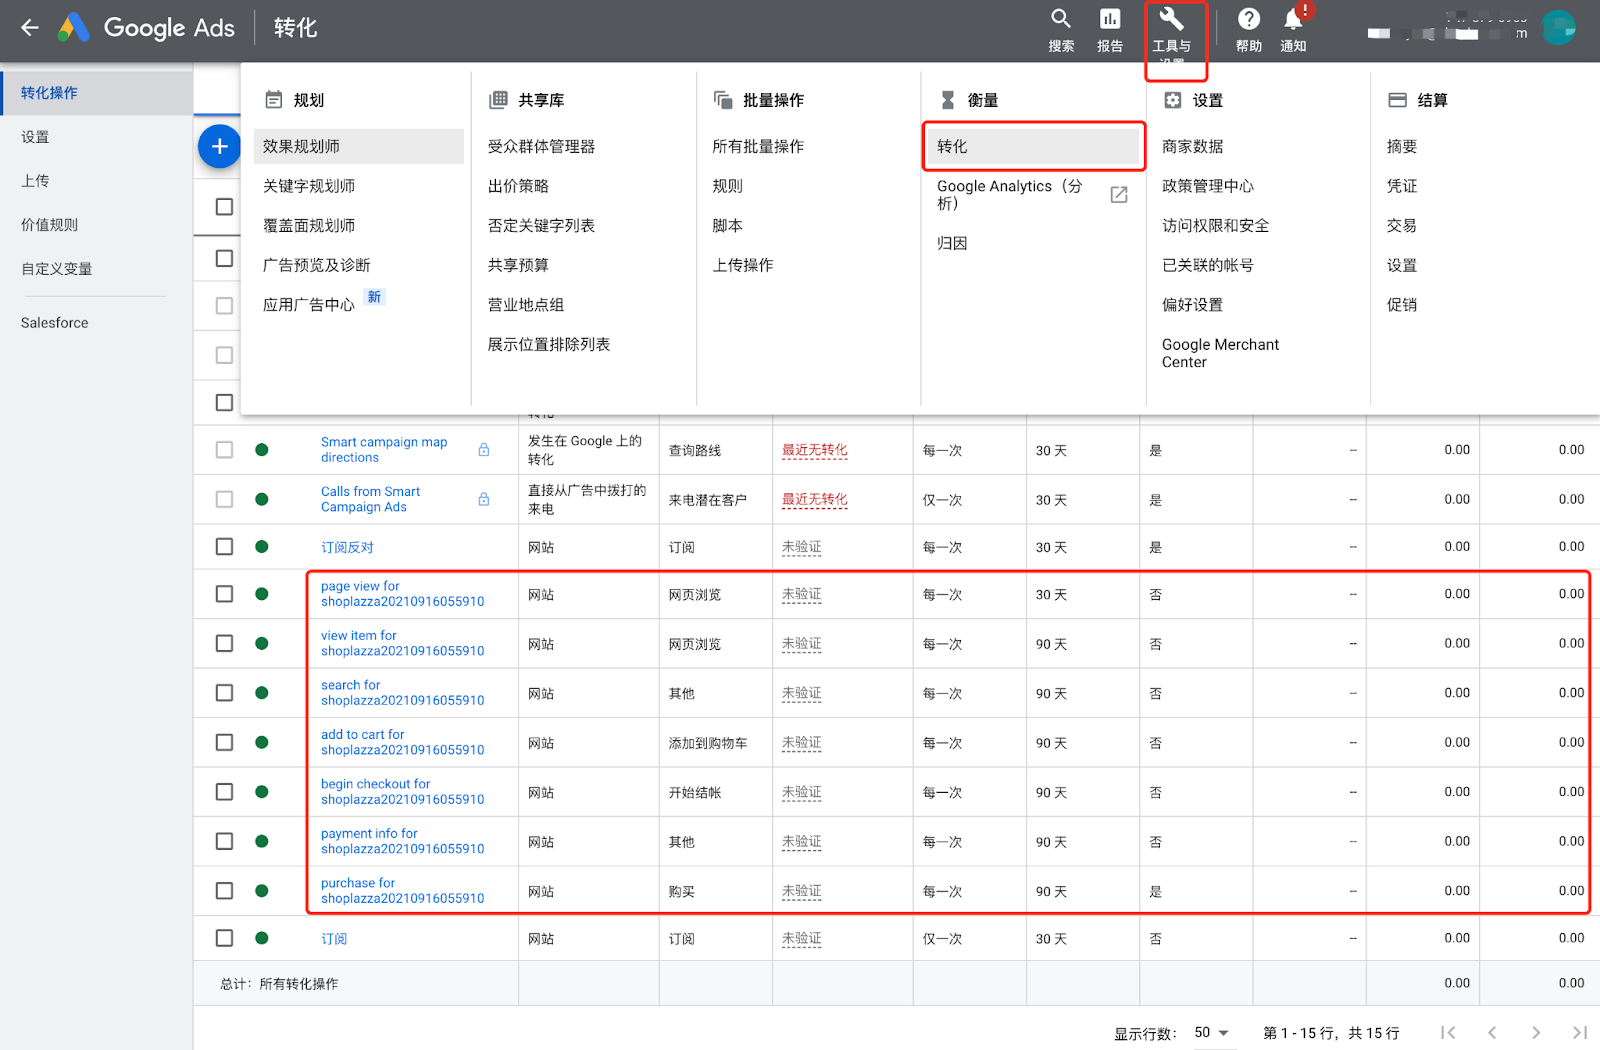Click 开始结帐 category cell
This screenshot has height=1050, width=1600.
click(695, 793)
